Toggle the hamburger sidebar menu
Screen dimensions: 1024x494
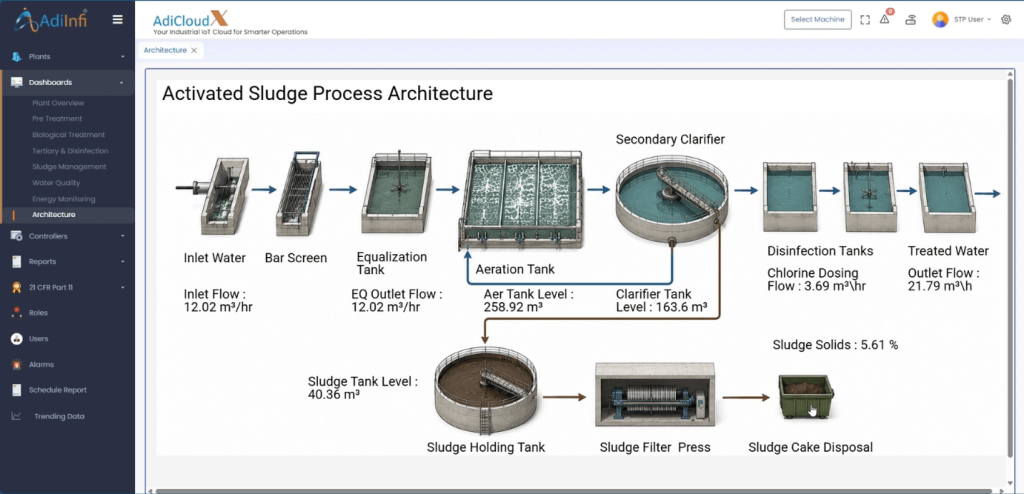point(118,20)
